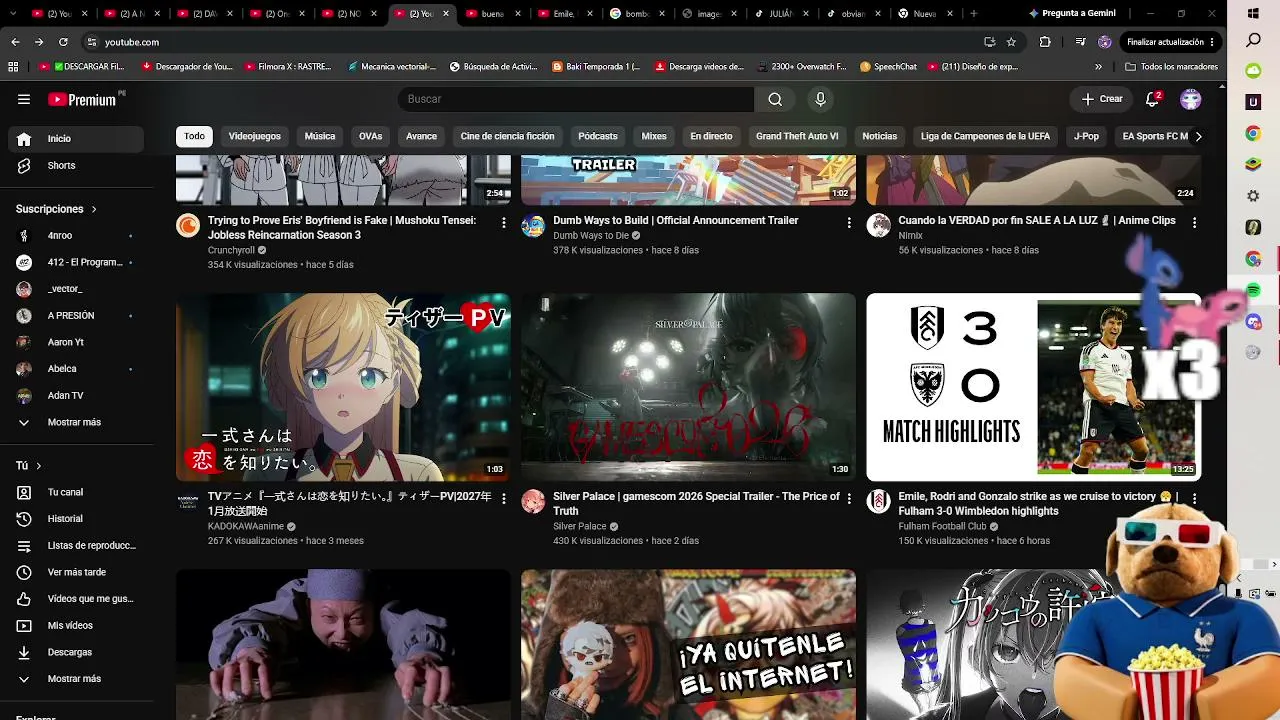1280x720 pixels.
Task: Open YouTube notifications bell
Action: (1152, 99)
